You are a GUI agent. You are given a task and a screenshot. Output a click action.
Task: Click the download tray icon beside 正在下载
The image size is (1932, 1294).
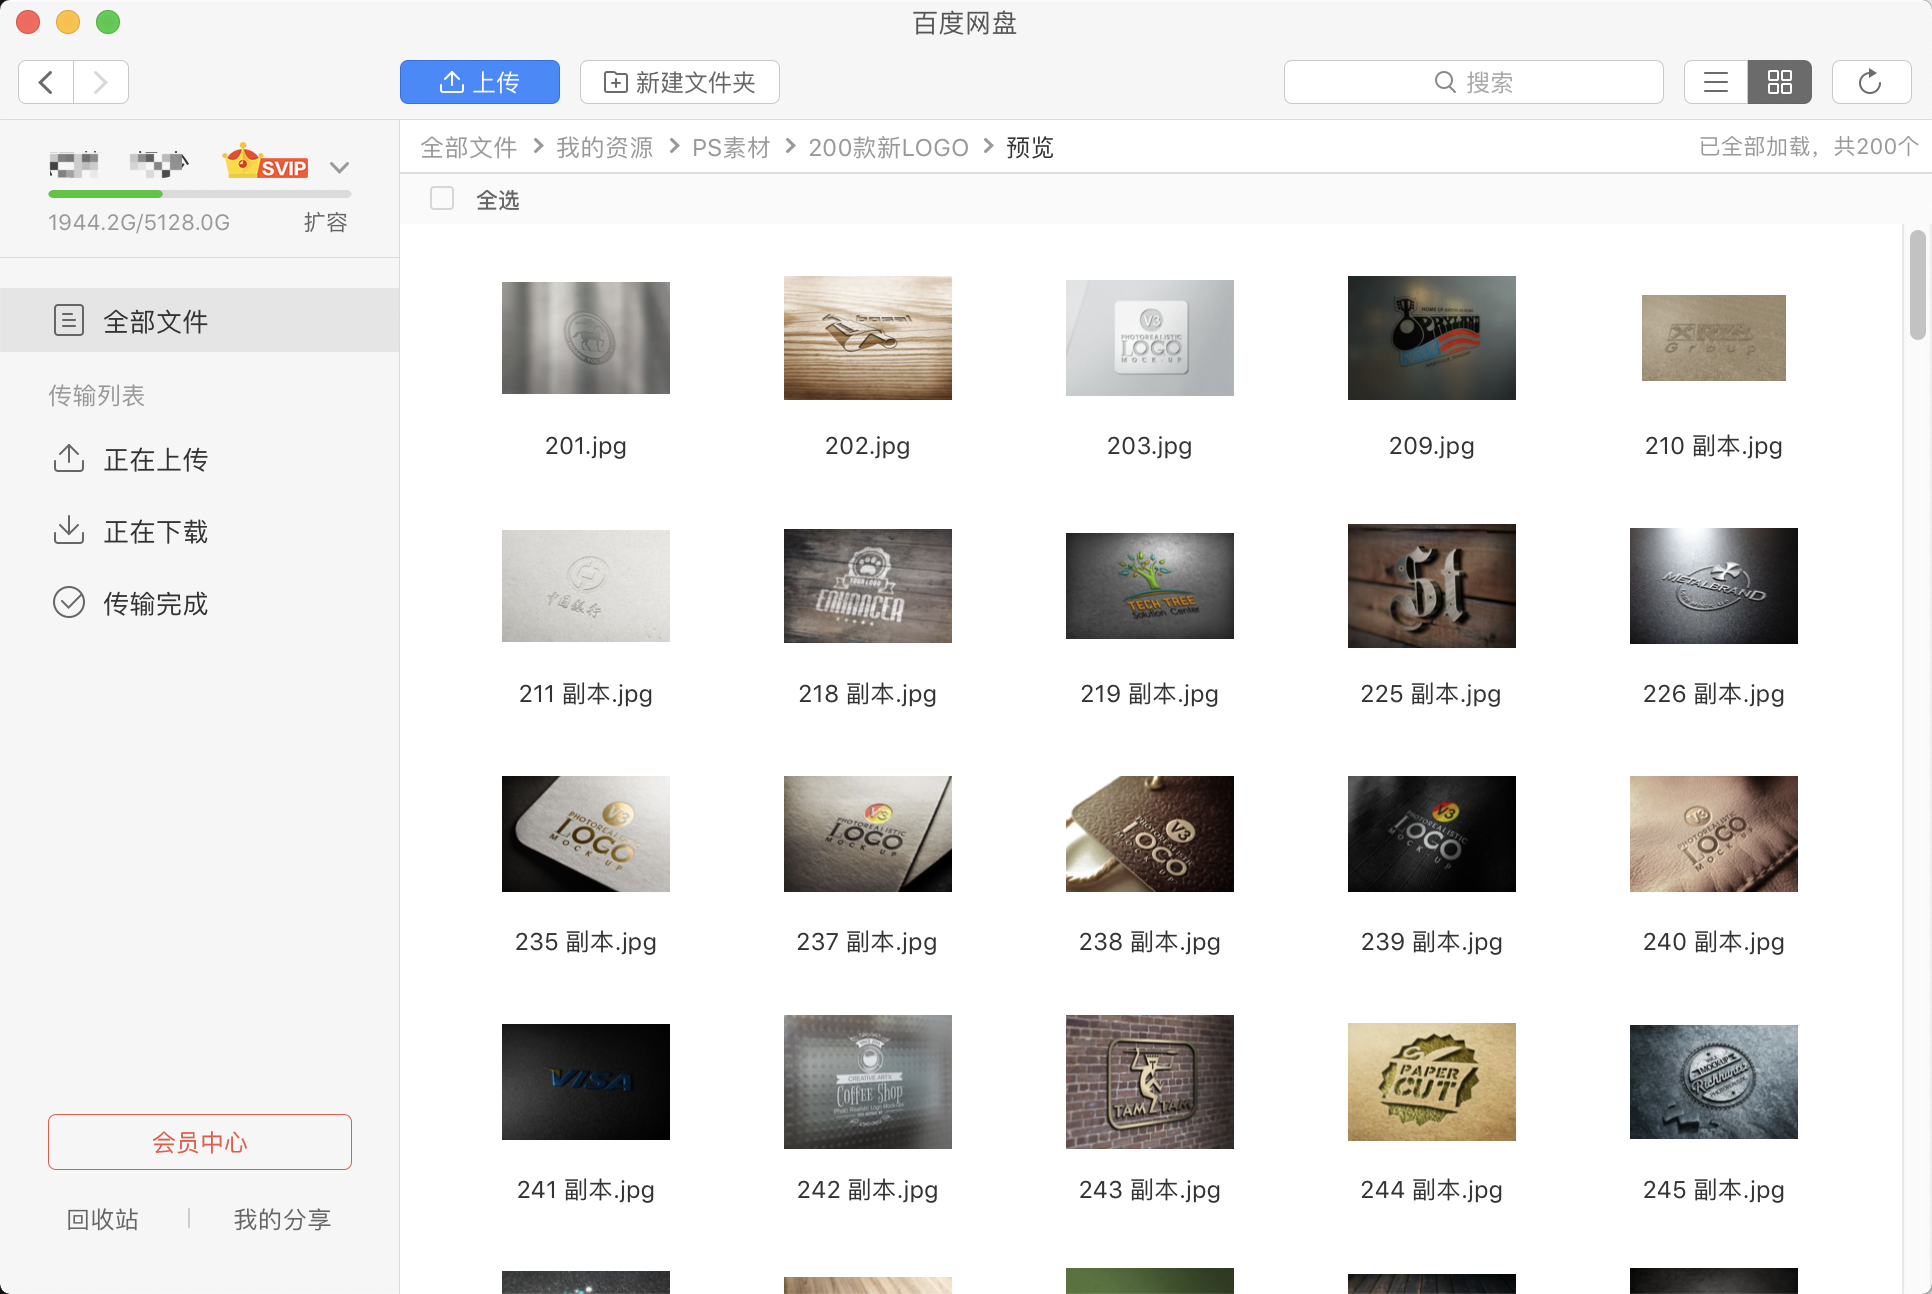[68, 530]
